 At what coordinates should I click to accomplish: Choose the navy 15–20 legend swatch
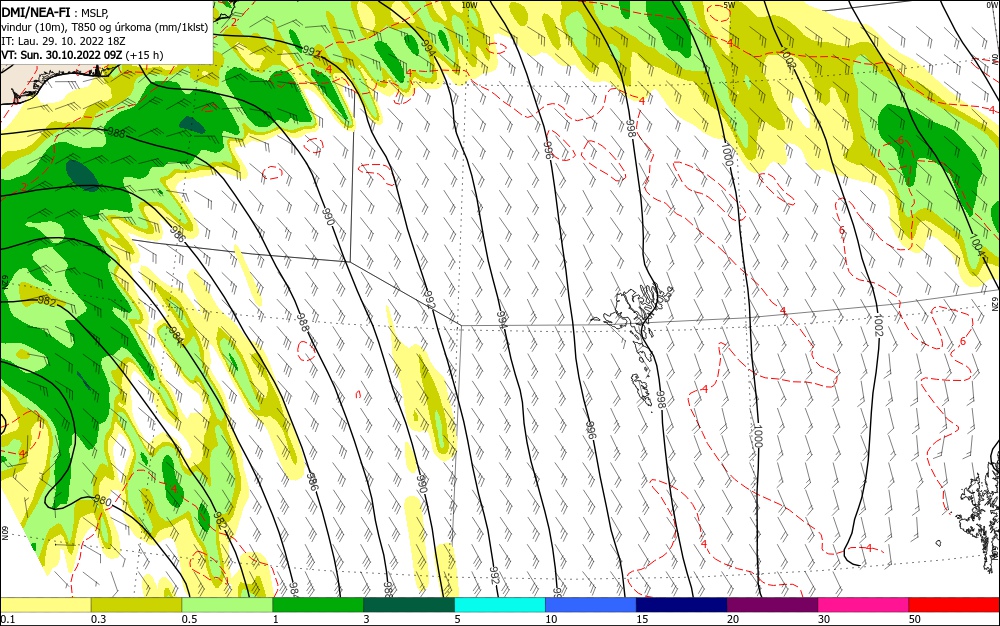click(682, 605)
